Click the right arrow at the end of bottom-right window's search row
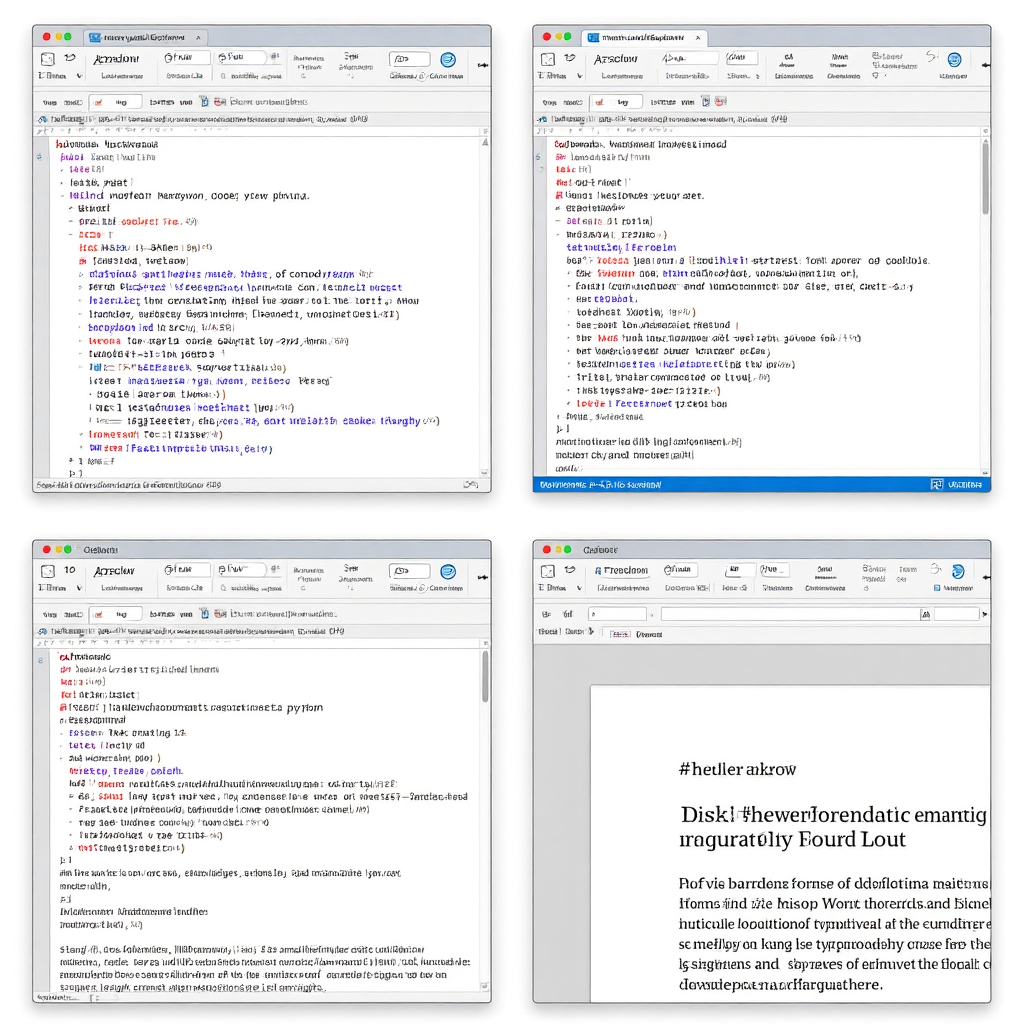Screen dimensions: 1024x1024 coord(985,614)
